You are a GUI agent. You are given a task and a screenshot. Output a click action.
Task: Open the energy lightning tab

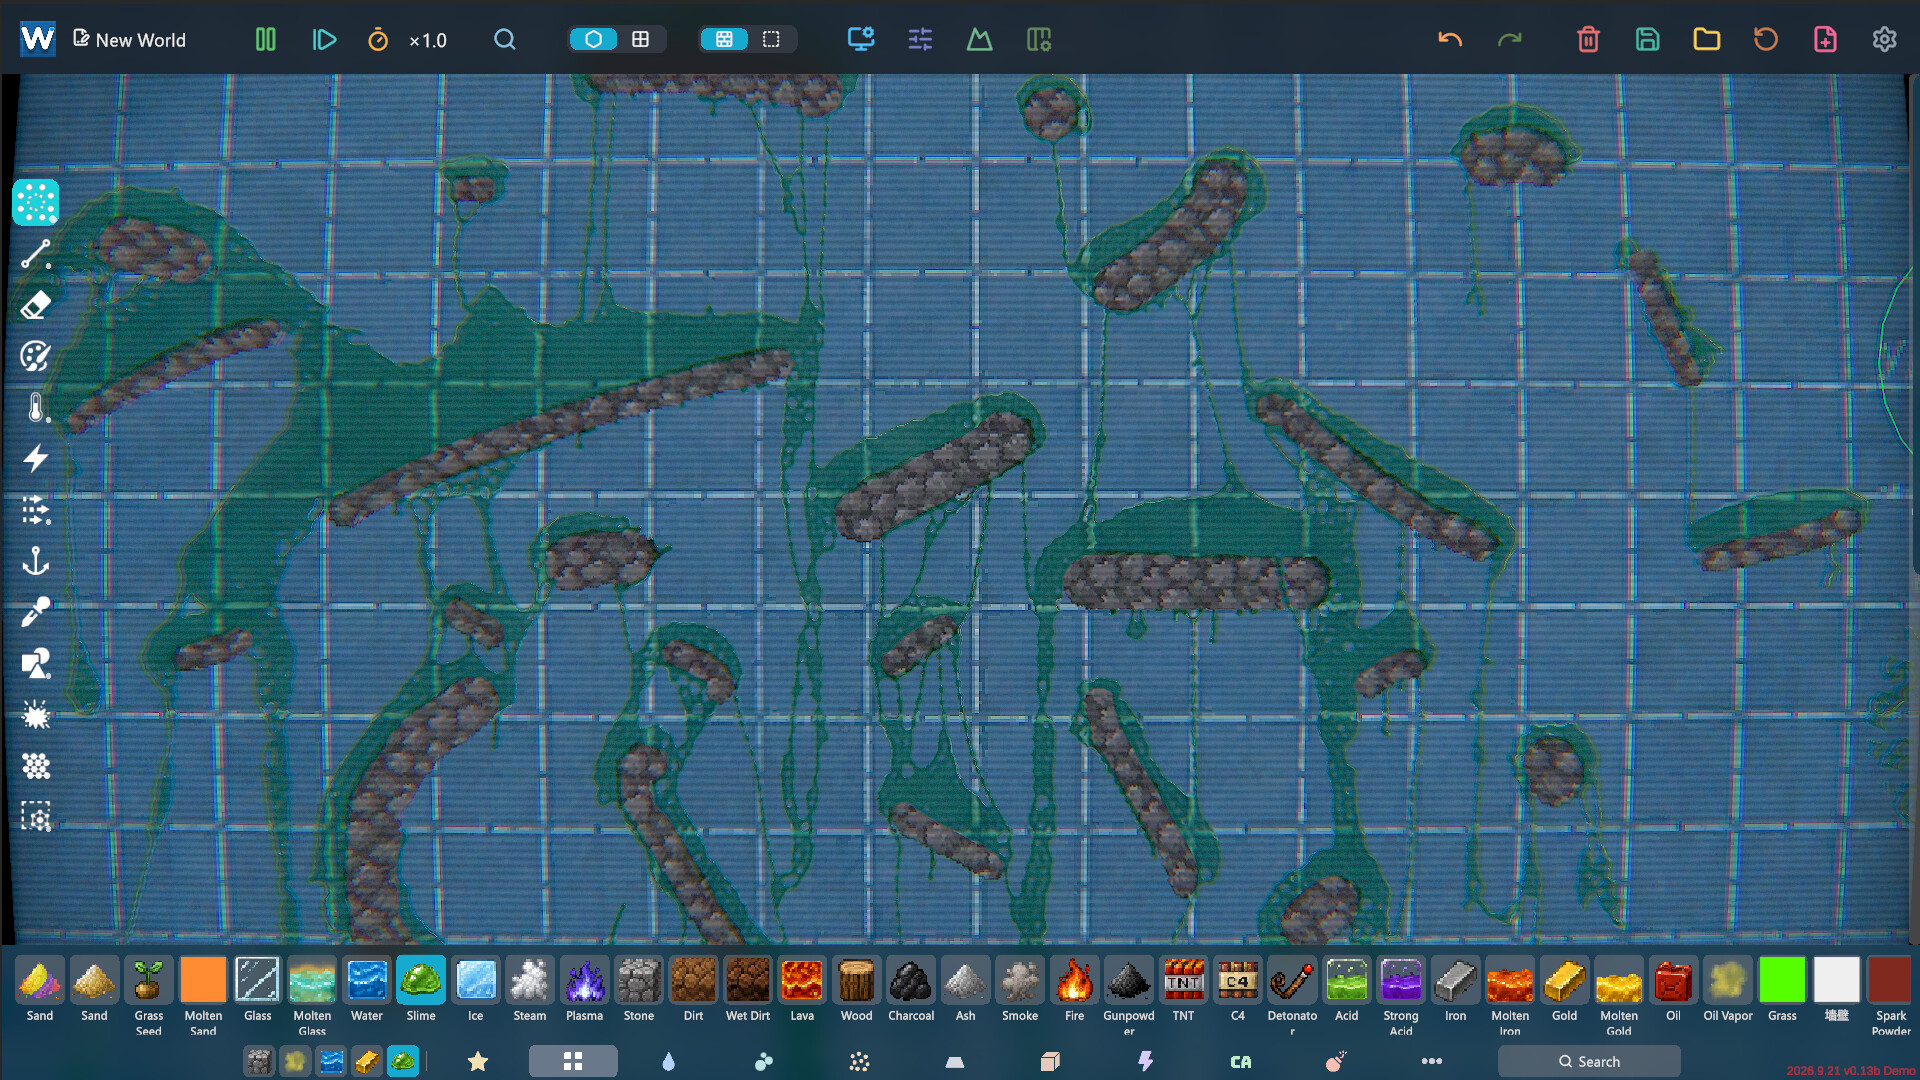(1145, 1061)
